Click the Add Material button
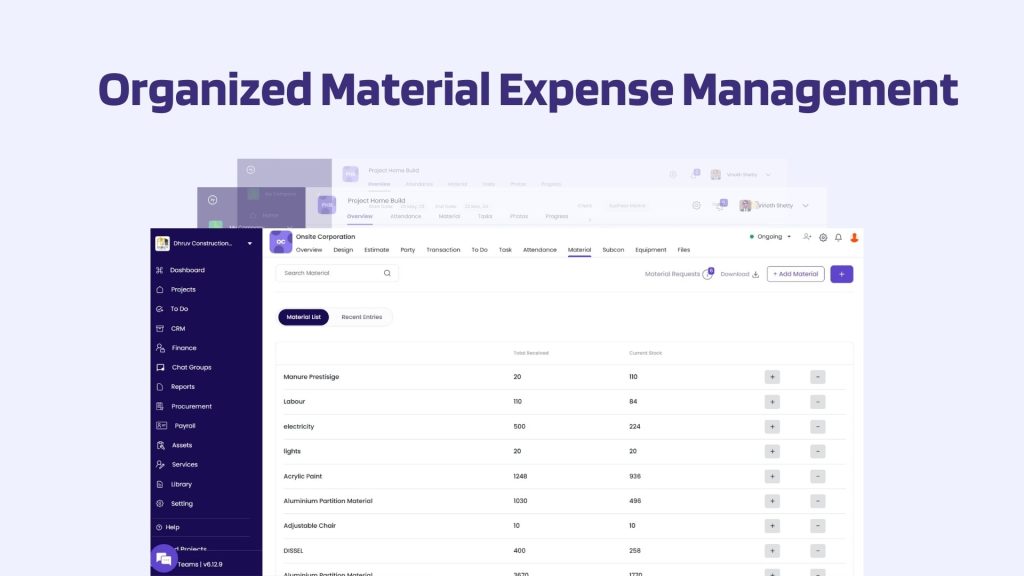Viewport: 1024px width, 576px height. point(795,274)
